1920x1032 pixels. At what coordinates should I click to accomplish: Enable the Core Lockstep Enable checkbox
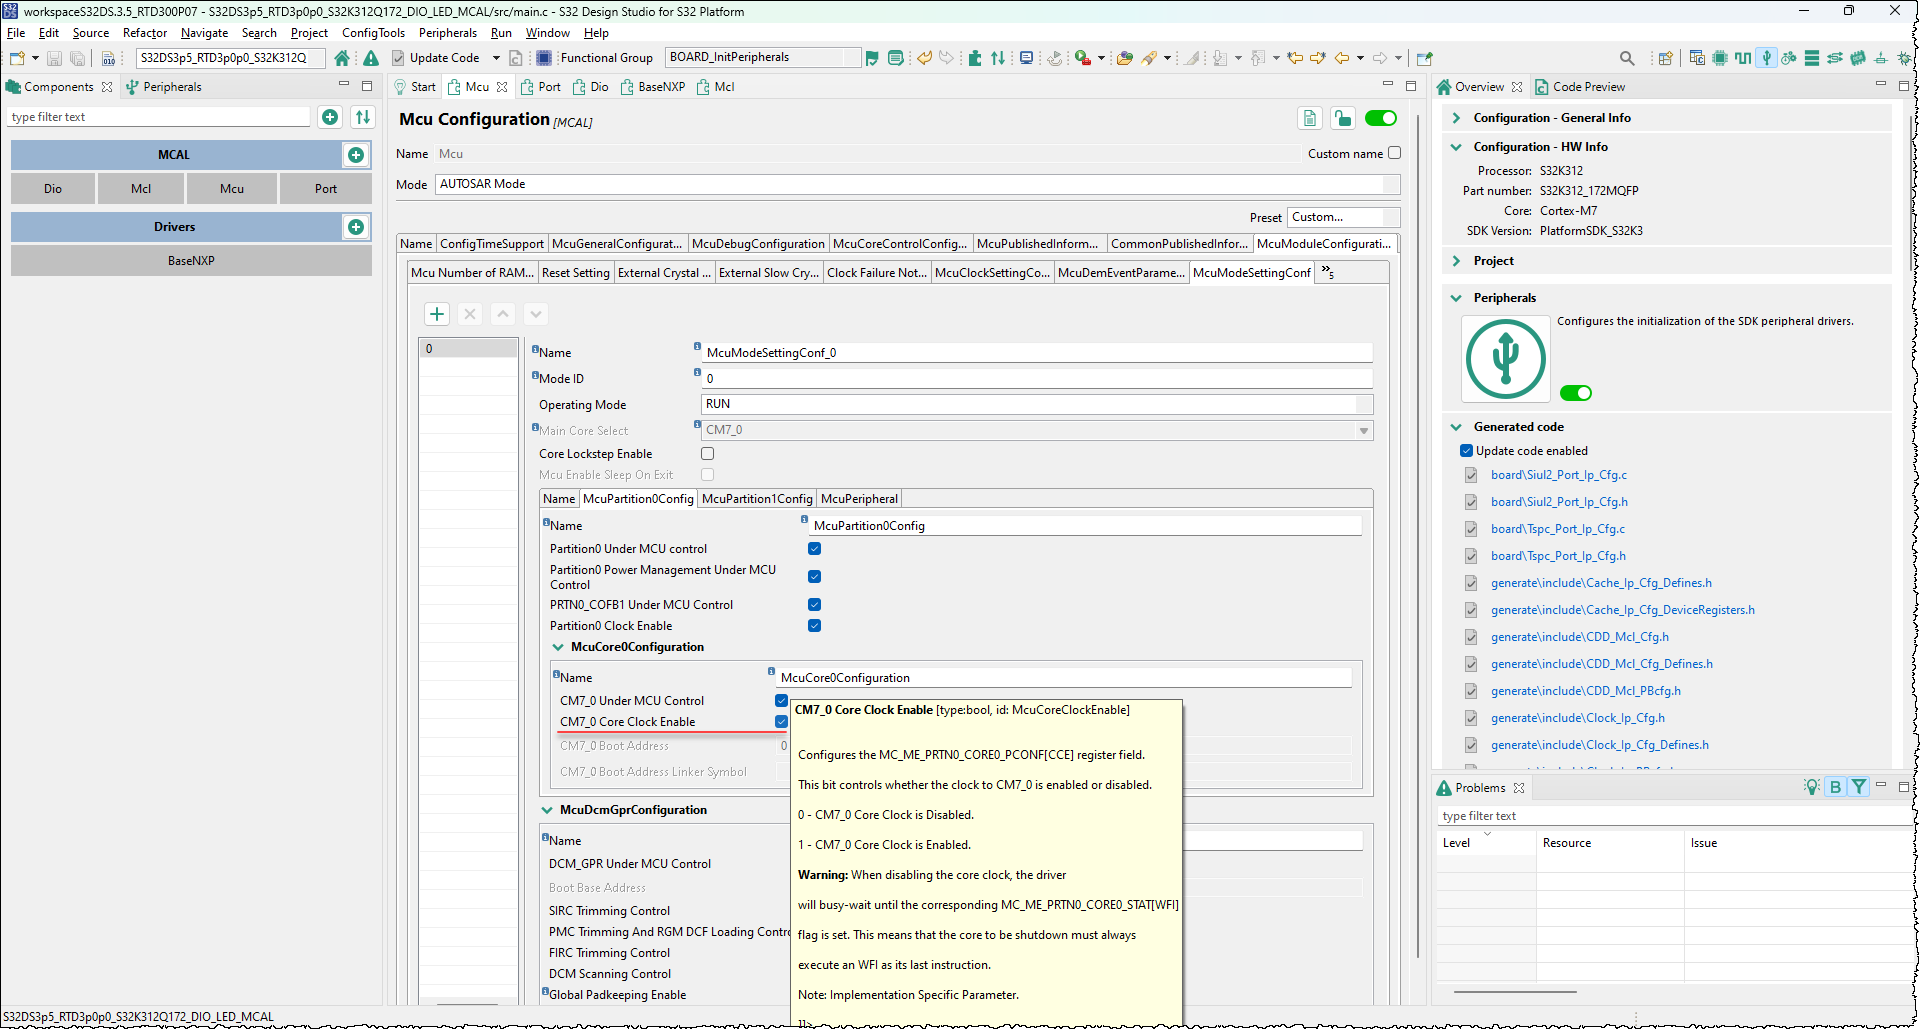(707, 453)
